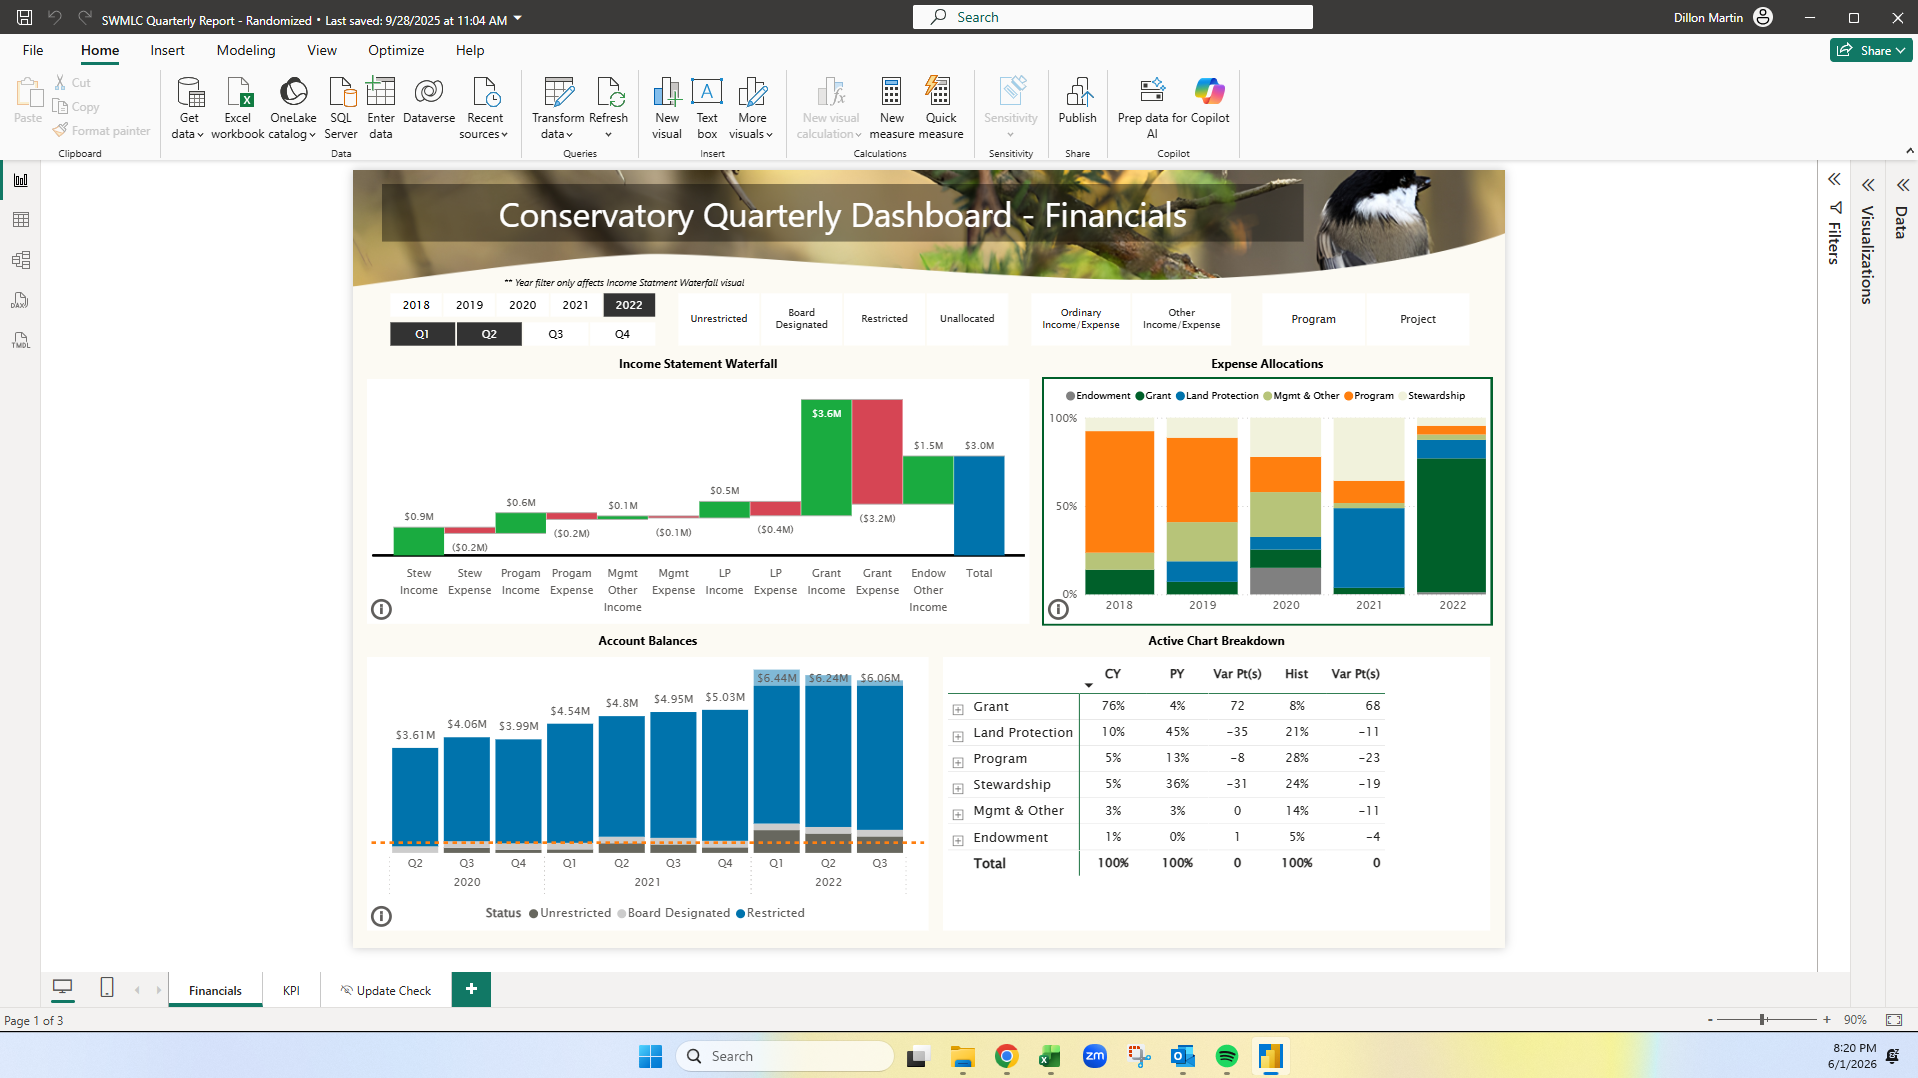Select the Program slicer button
The height and width of the screenshot is (1078, 1918).
pyautogui.click(x=1313, y=319)
